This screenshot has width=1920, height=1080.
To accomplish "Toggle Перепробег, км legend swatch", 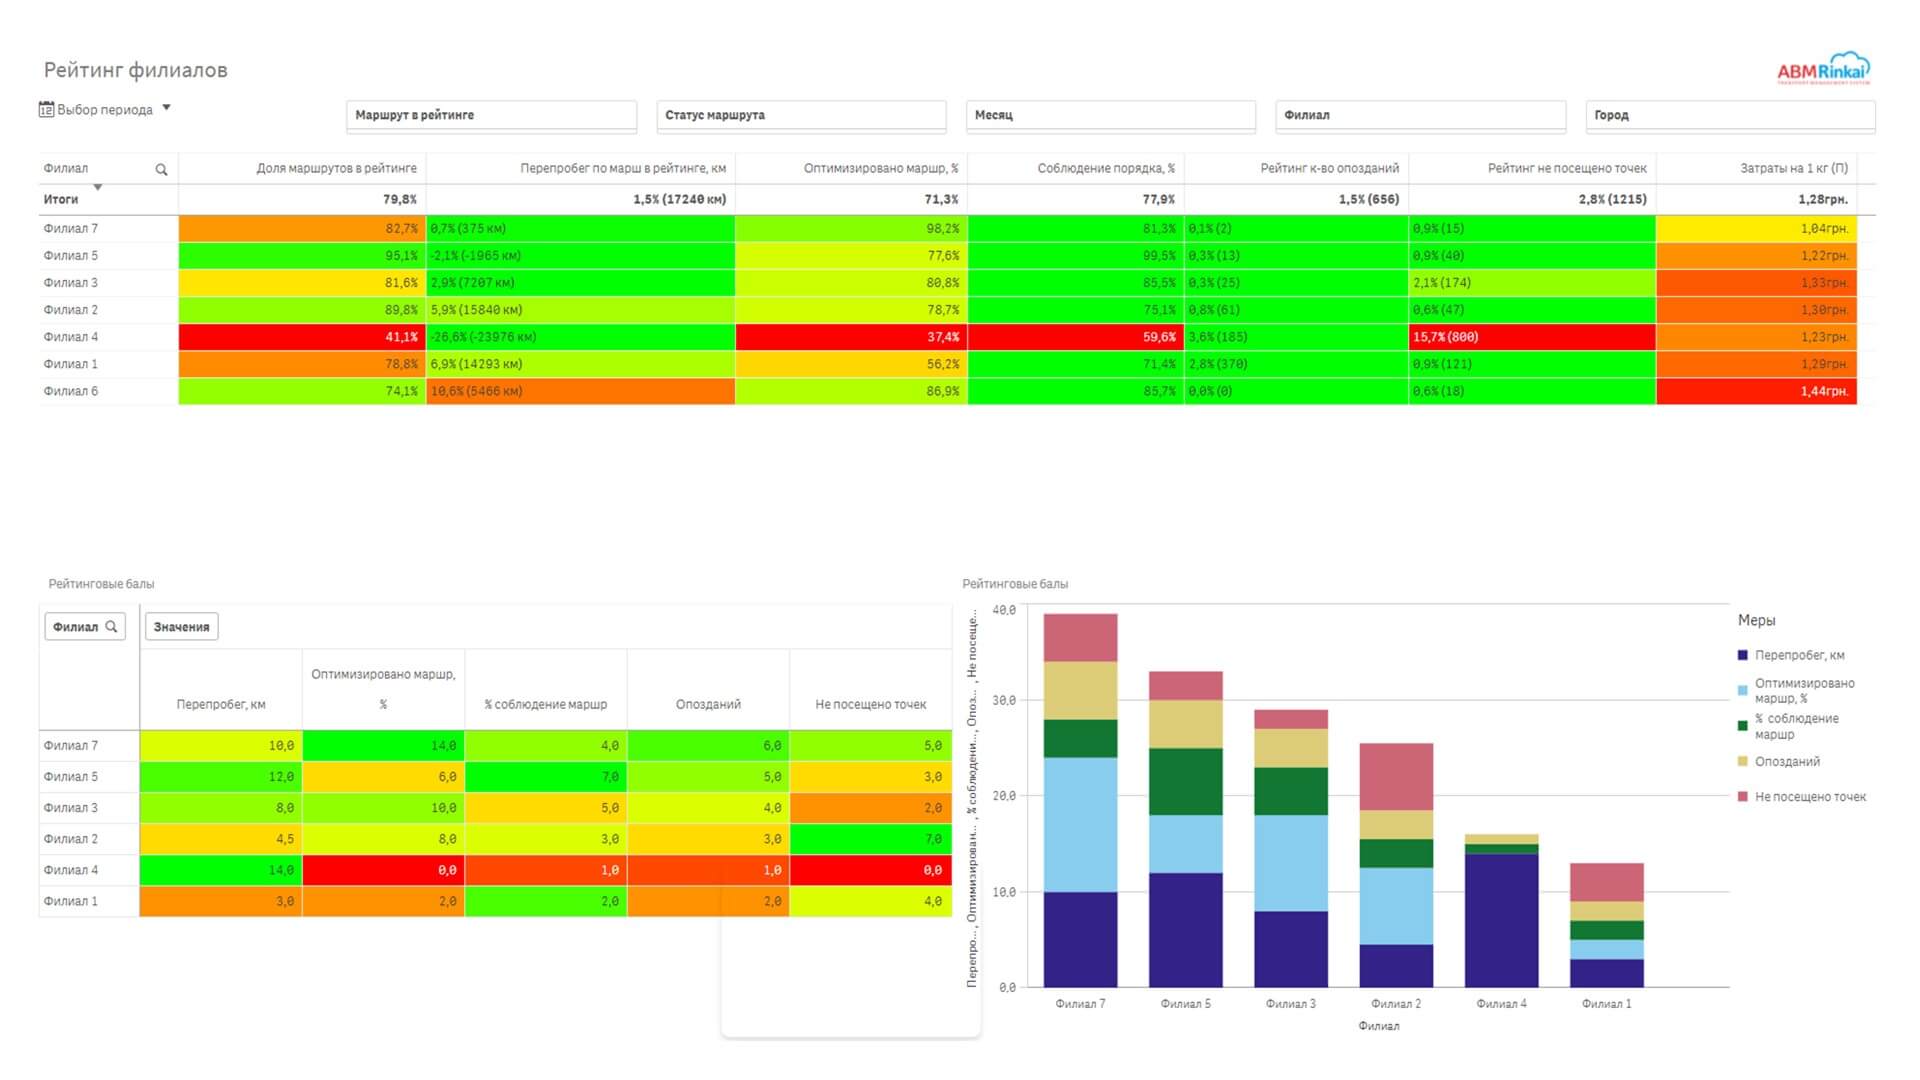I will click(x=1743, y=656).
